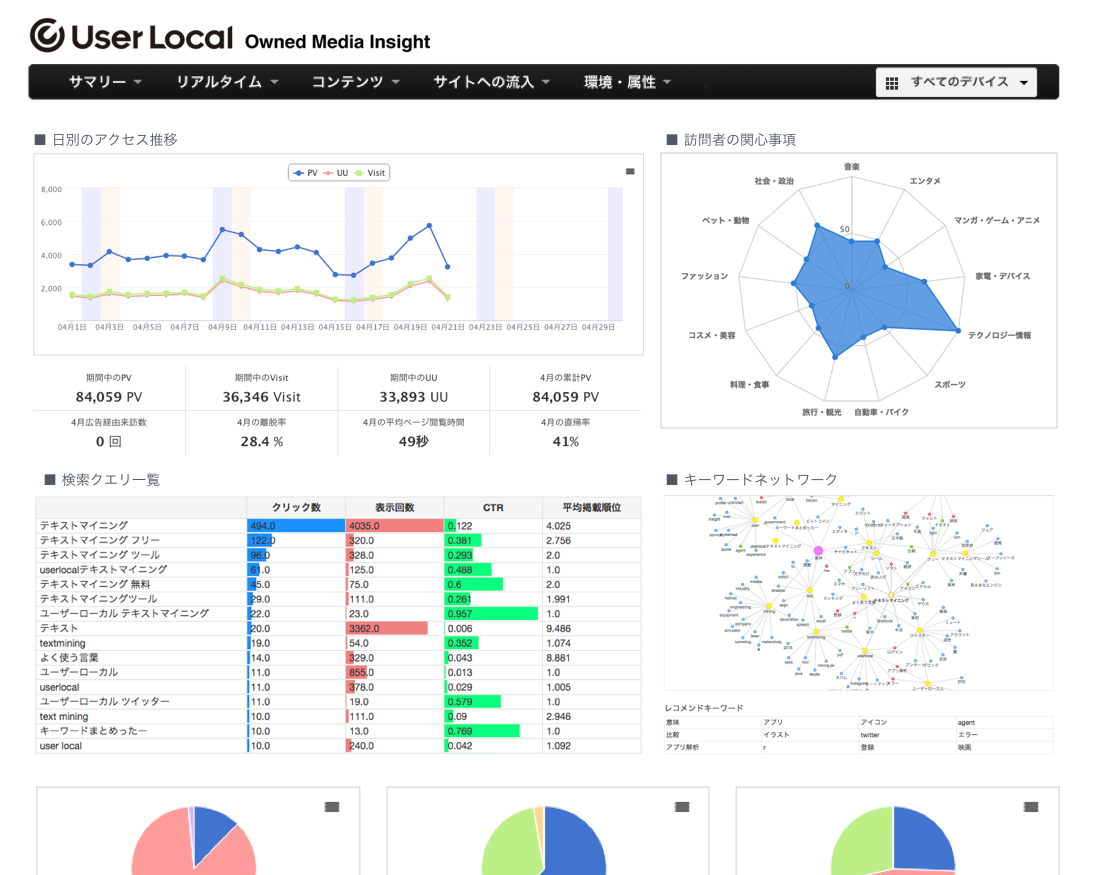1095x875 pixels.
Task: Sort table by クリック数 column header
Action: (296, 508)
